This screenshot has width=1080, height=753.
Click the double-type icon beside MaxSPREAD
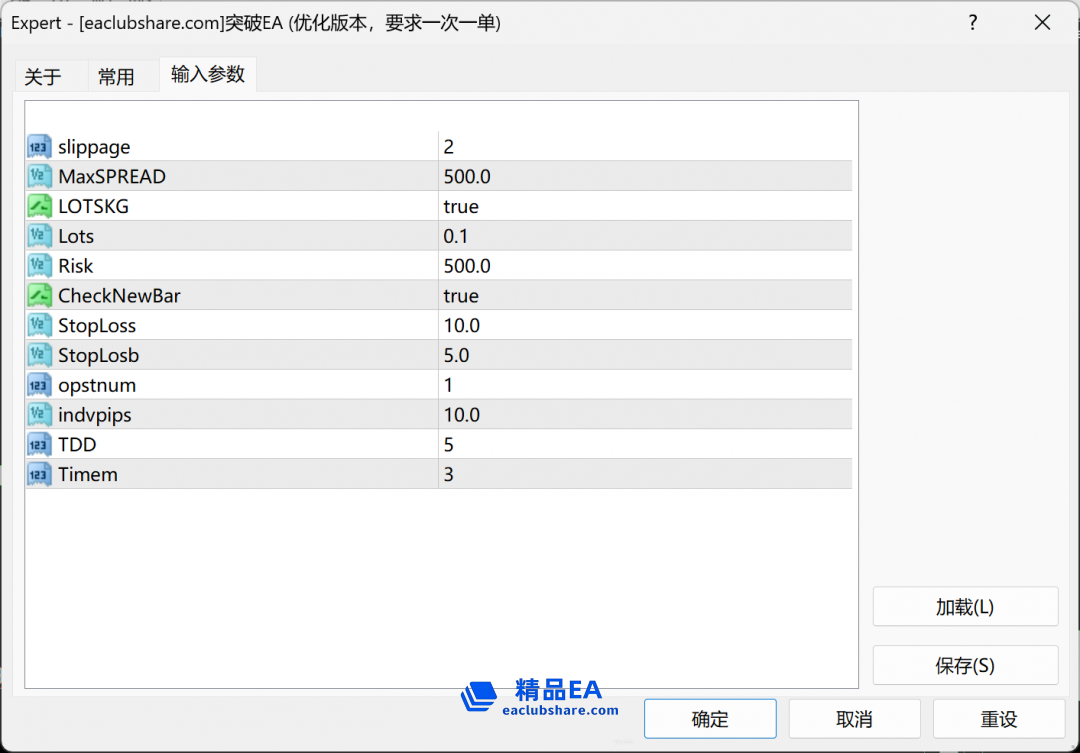(39, 177)
